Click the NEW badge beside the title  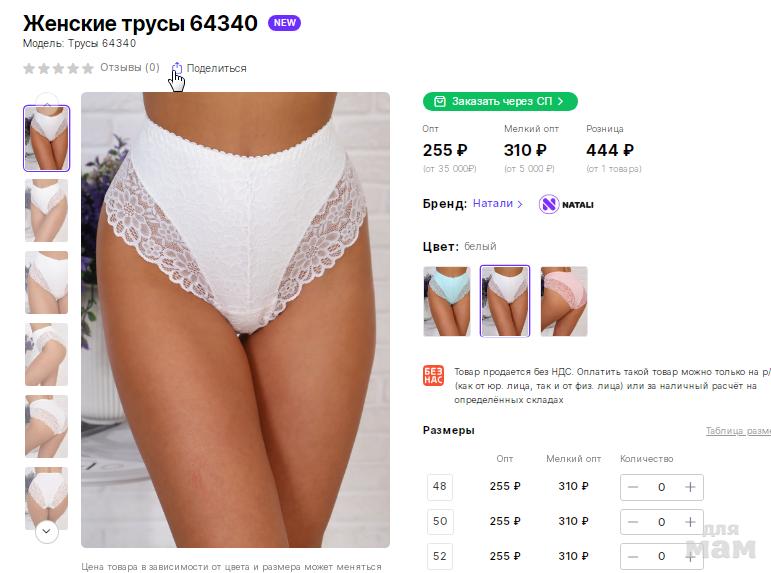tap(284, 23)
